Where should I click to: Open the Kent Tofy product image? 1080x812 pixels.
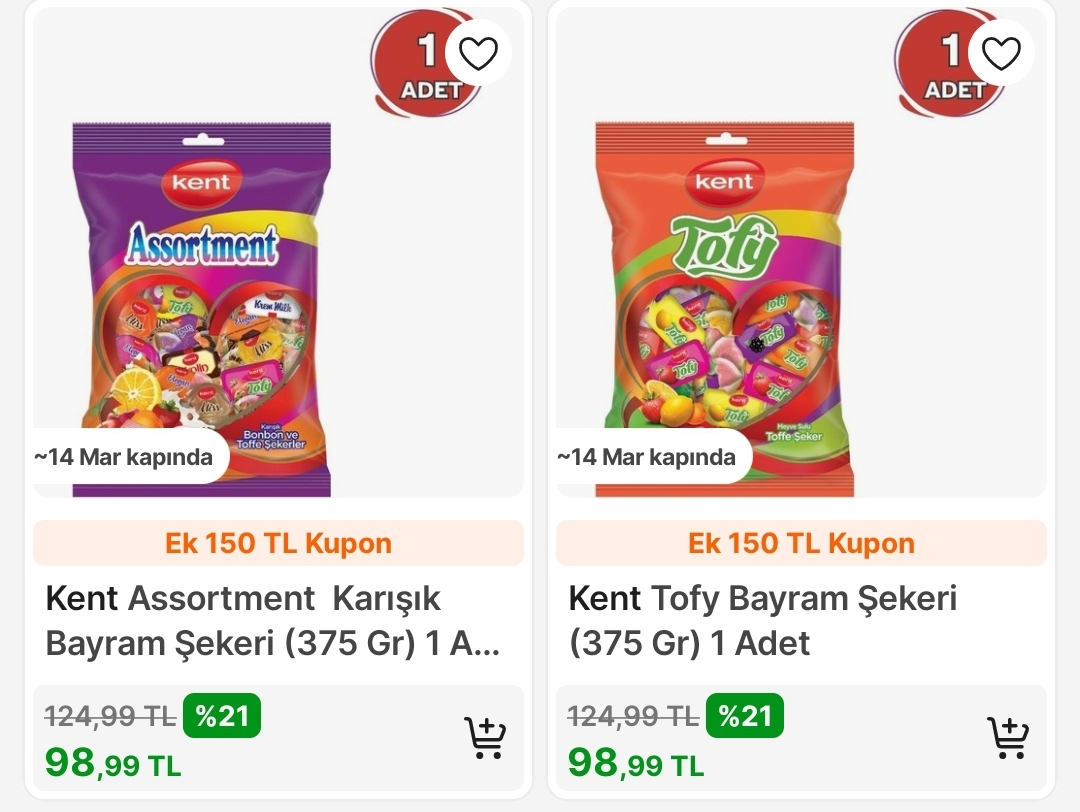click(725, 309)
